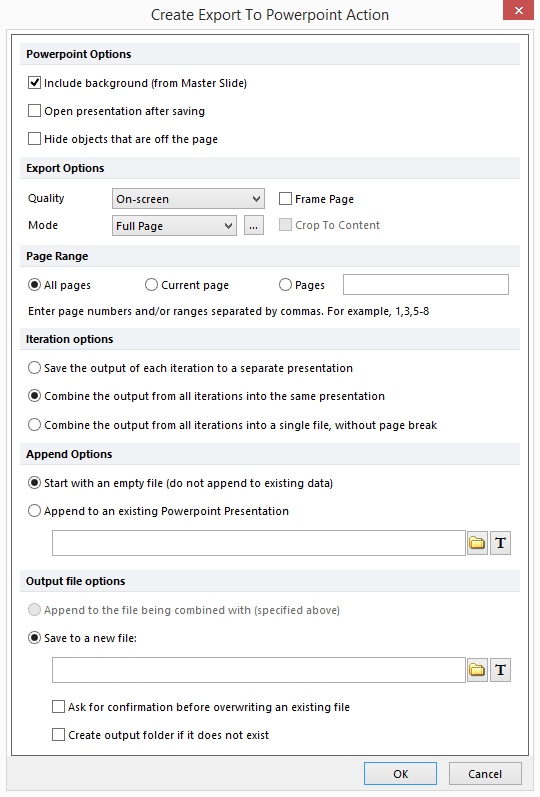
Task: Click the Output file options section header
Action: click(x=270, y=581)
